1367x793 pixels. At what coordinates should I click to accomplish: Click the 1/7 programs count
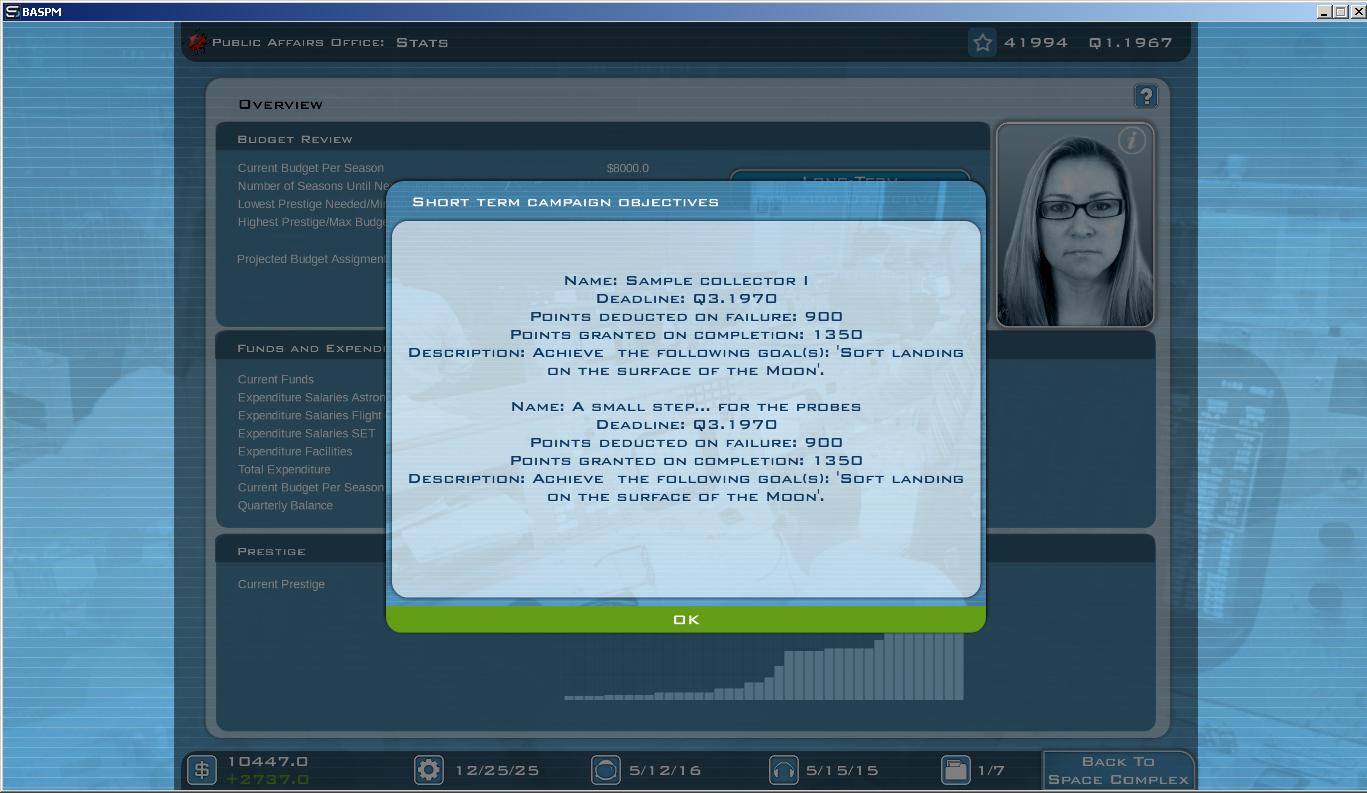(x=991, y=771)
